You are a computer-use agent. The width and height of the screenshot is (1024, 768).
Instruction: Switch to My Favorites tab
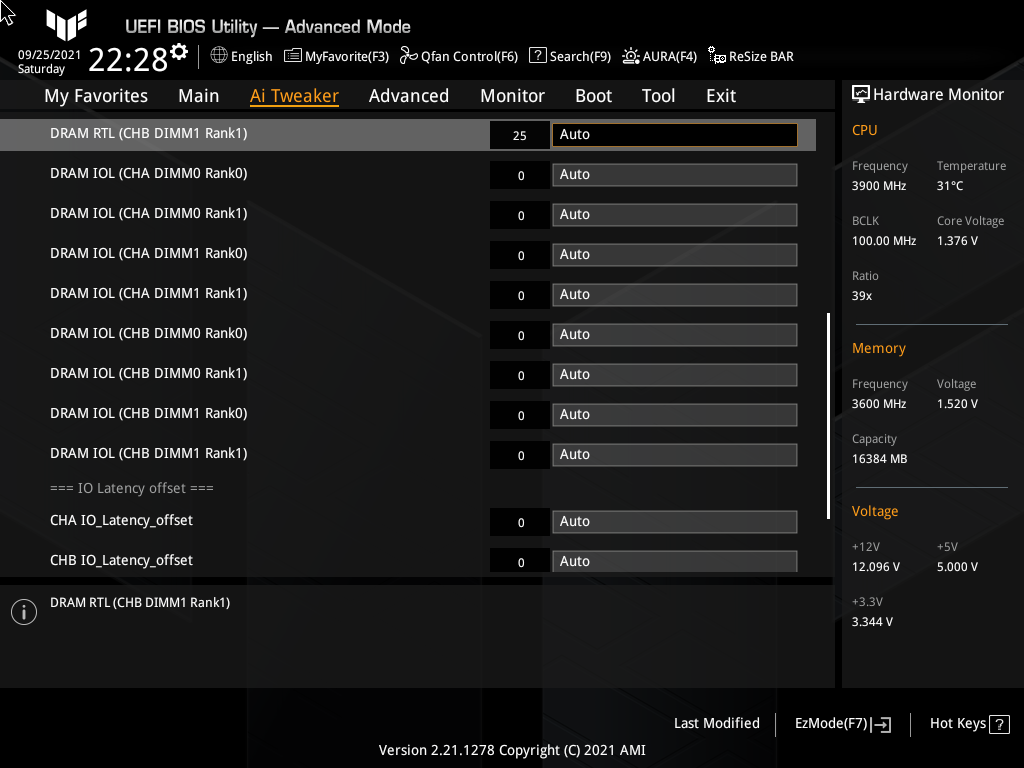pyautogui.click(x=96, y=96)
